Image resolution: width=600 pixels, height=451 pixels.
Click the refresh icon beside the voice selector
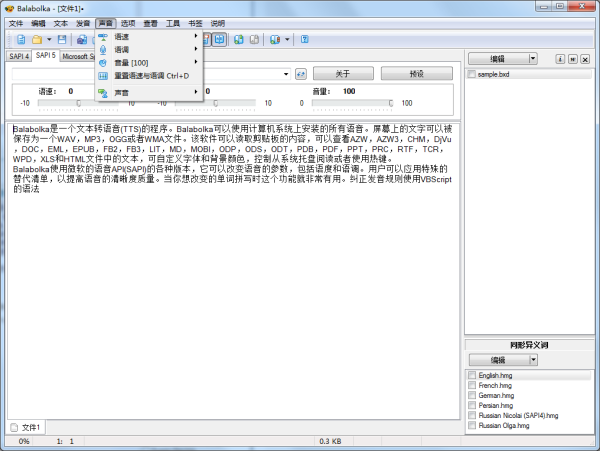300,74
